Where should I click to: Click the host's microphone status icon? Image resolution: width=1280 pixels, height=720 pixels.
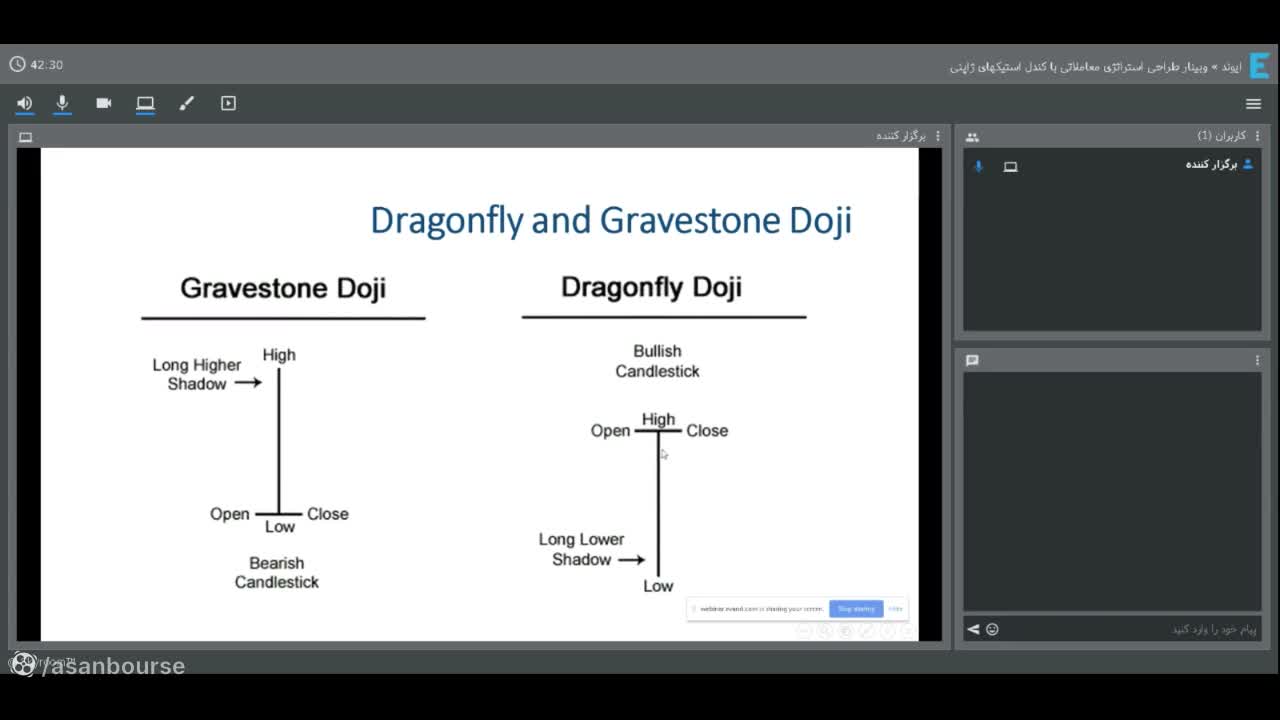pyautogui.click(x=978, y=166)
